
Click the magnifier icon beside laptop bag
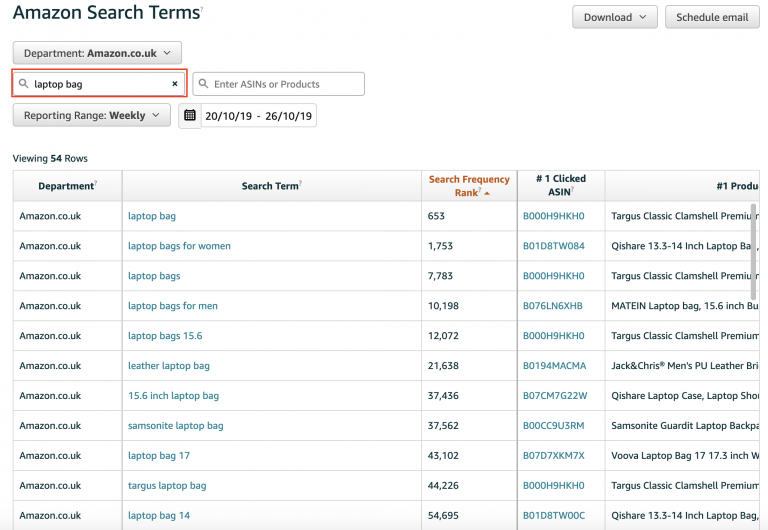pyautogui.click(x=24, y=84)
